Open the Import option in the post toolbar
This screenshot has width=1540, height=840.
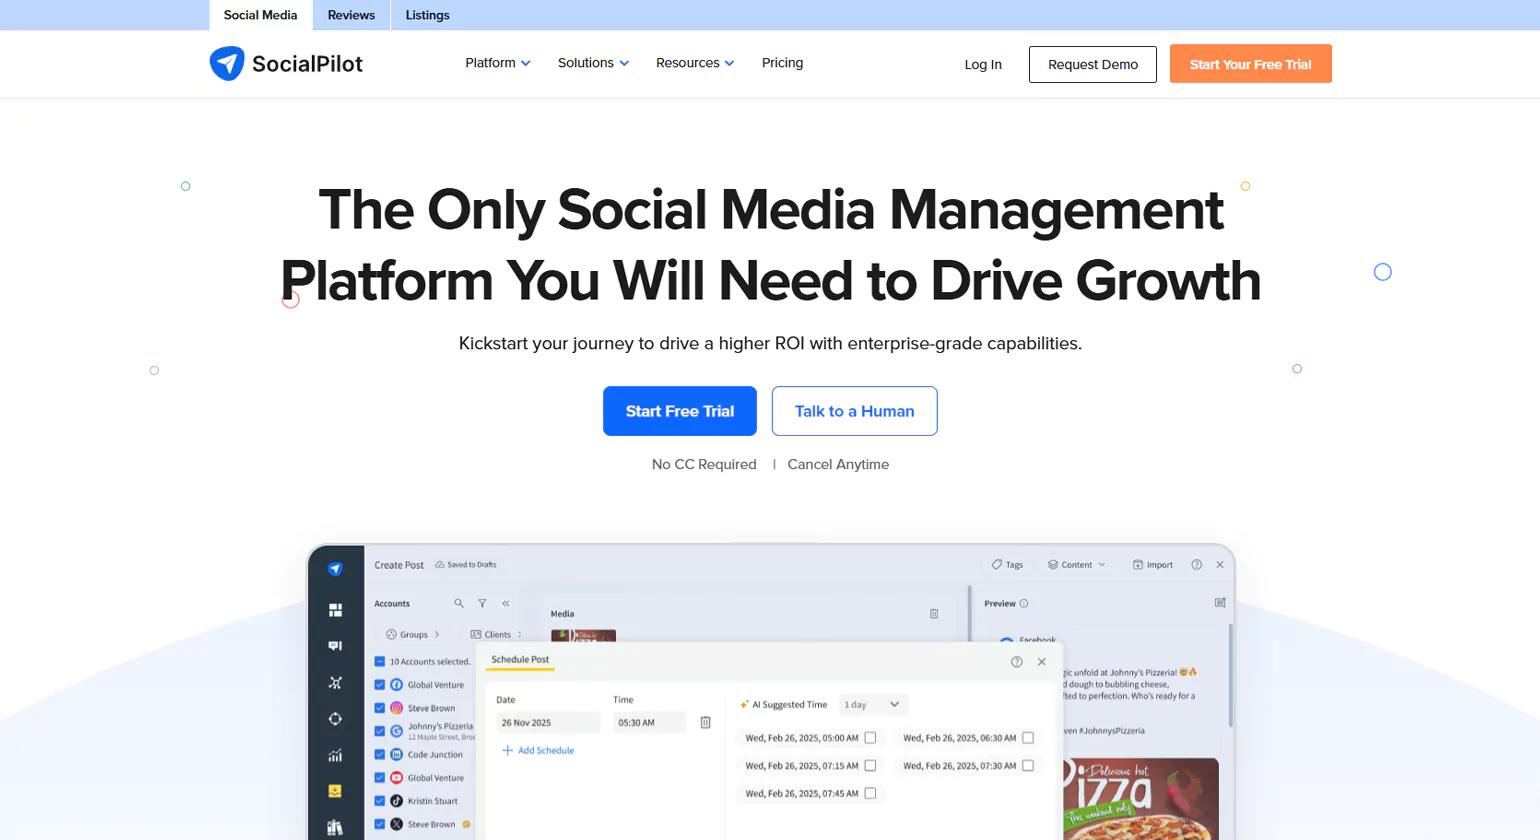(1153, 564)
